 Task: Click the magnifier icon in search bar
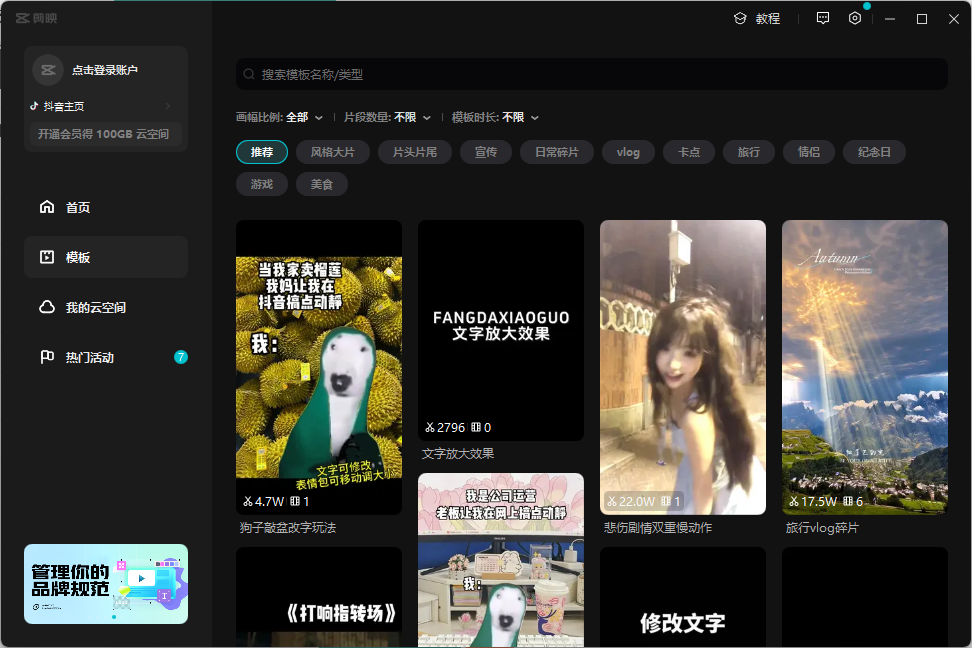(249, 74)
